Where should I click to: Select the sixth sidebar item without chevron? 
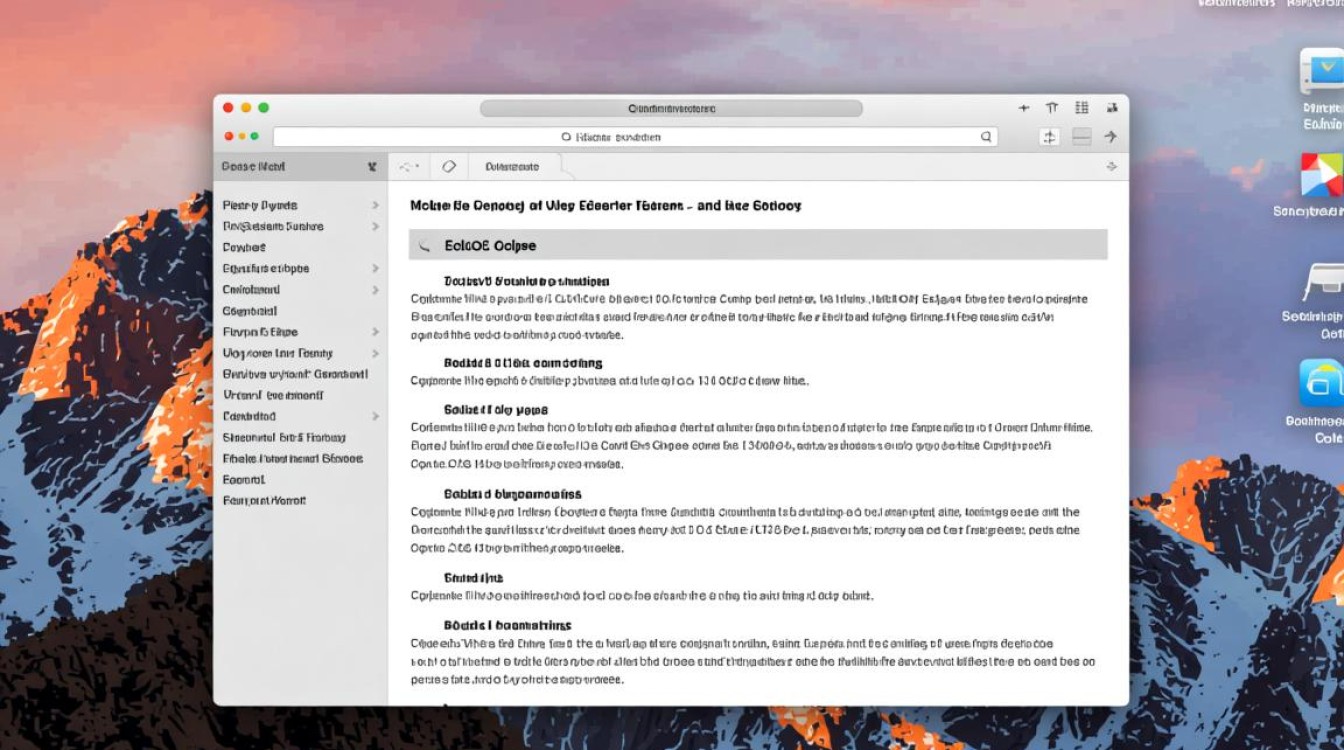coord(250,311)
